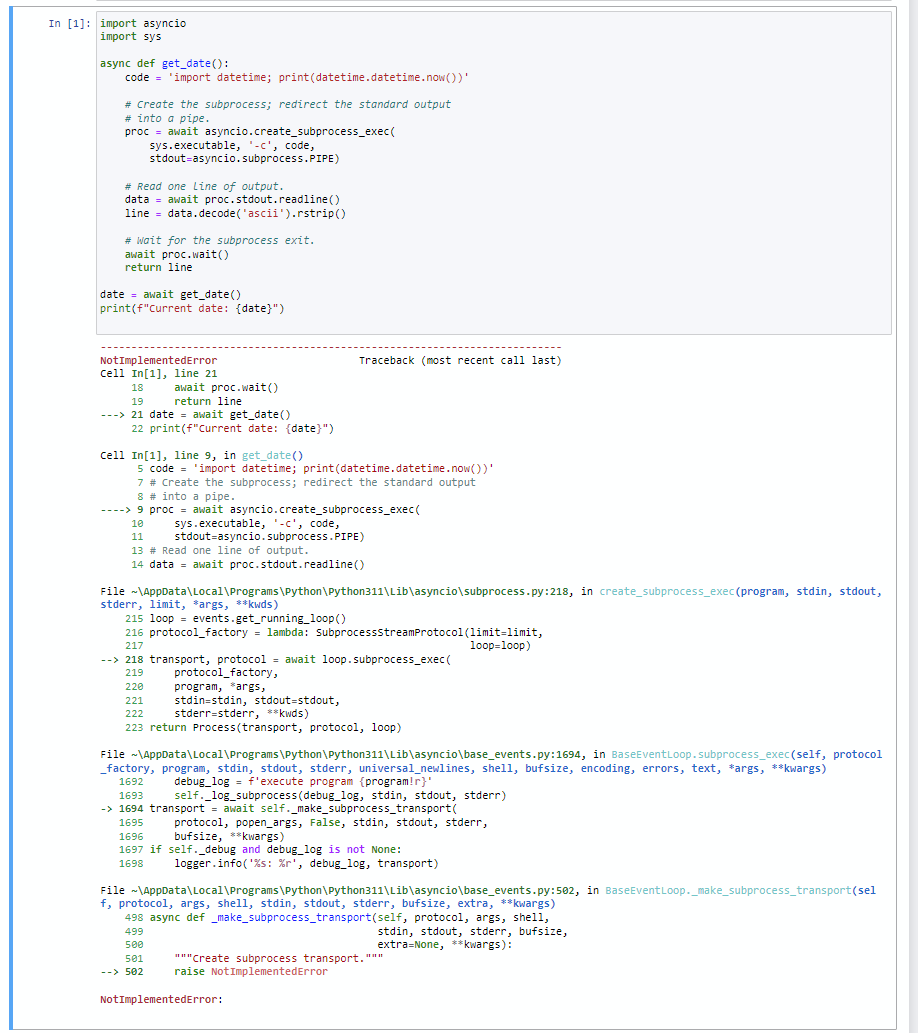Click traceback line '--> 218 transport, protocol'
The image size is (918, 1033).
pyautogui.click(x=276, y=659)
